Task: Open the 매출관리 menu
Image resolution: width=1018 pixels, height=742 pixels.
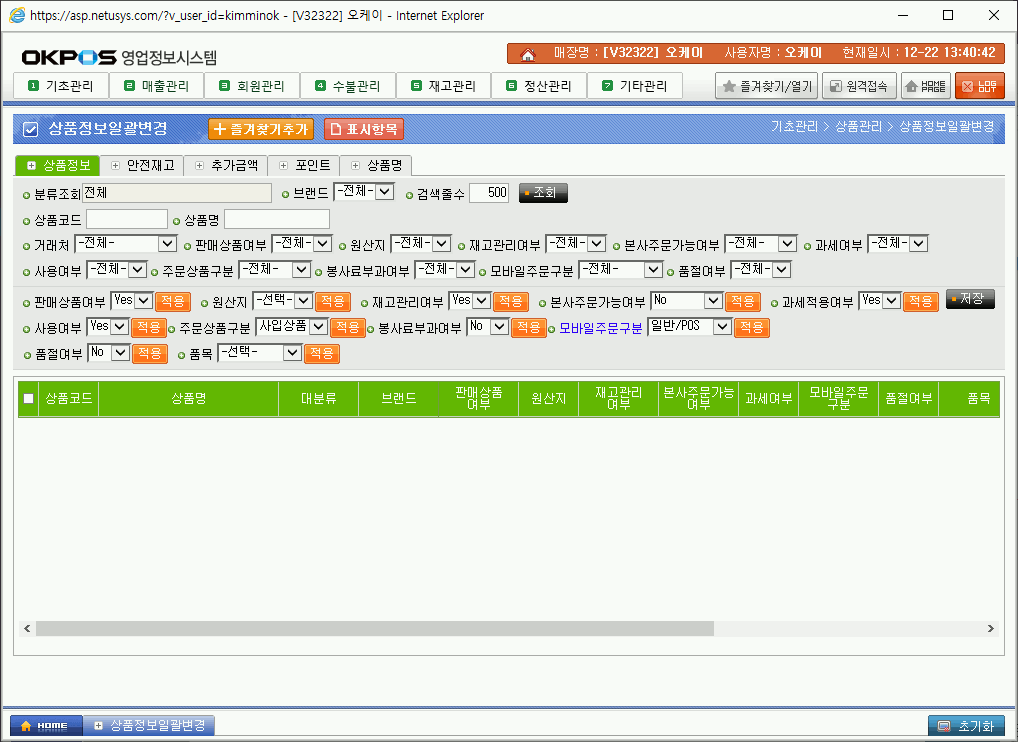Action: pyautogui.click(x=156, y=86)
